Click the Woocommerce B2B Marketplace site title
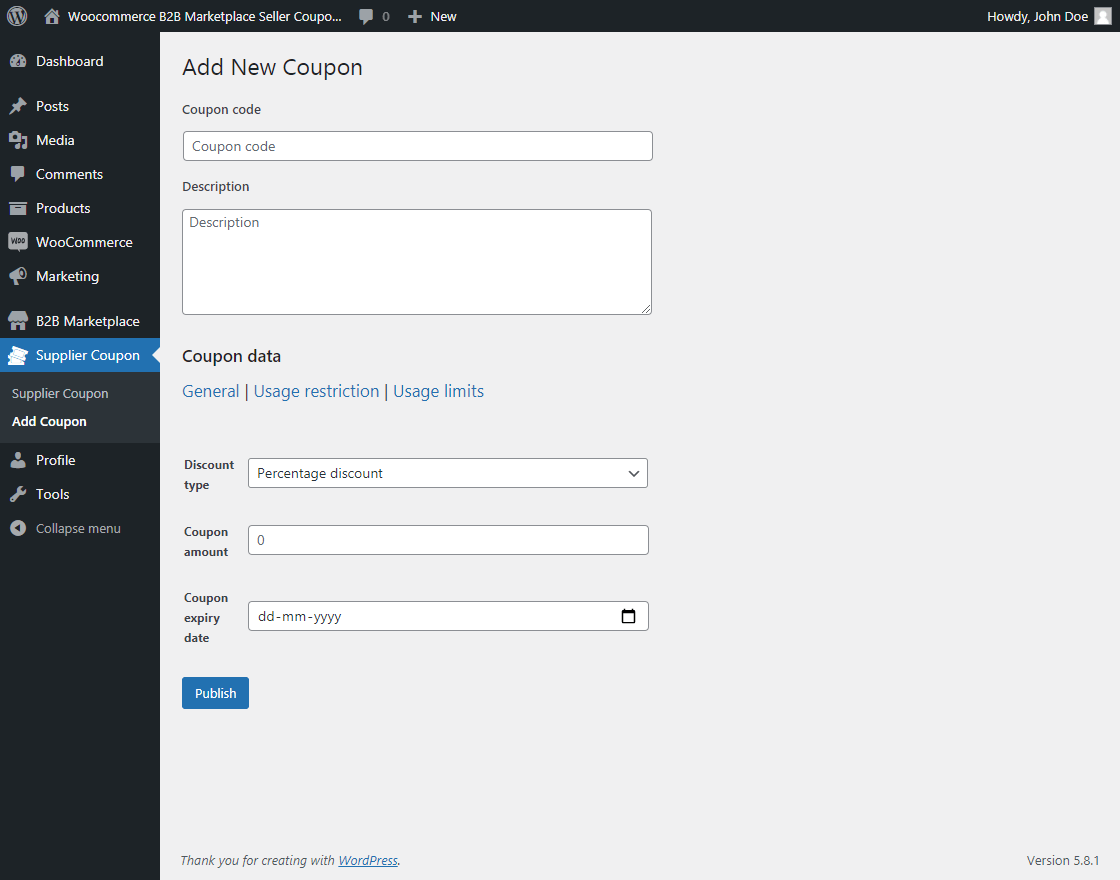Image resolution: width=1120 pixels, height=880 pixels. point(204,16)
